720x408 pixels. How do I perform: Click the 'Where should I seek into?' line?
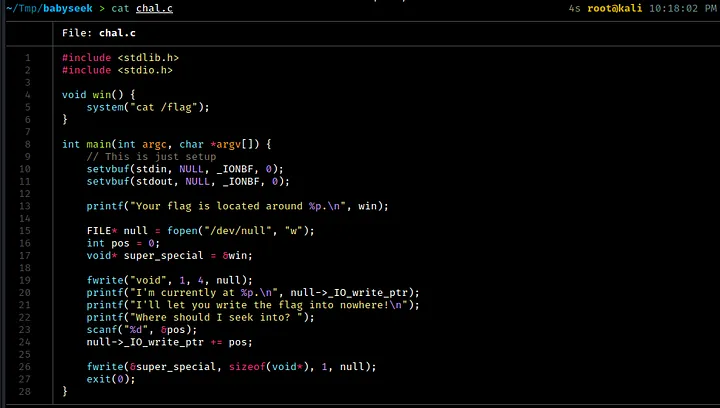(201, 318)
